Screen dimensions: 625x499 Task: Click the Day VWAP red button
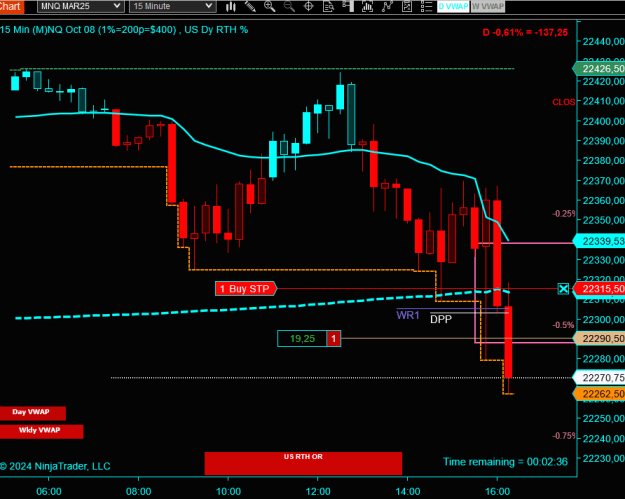(x=33, y=413)
